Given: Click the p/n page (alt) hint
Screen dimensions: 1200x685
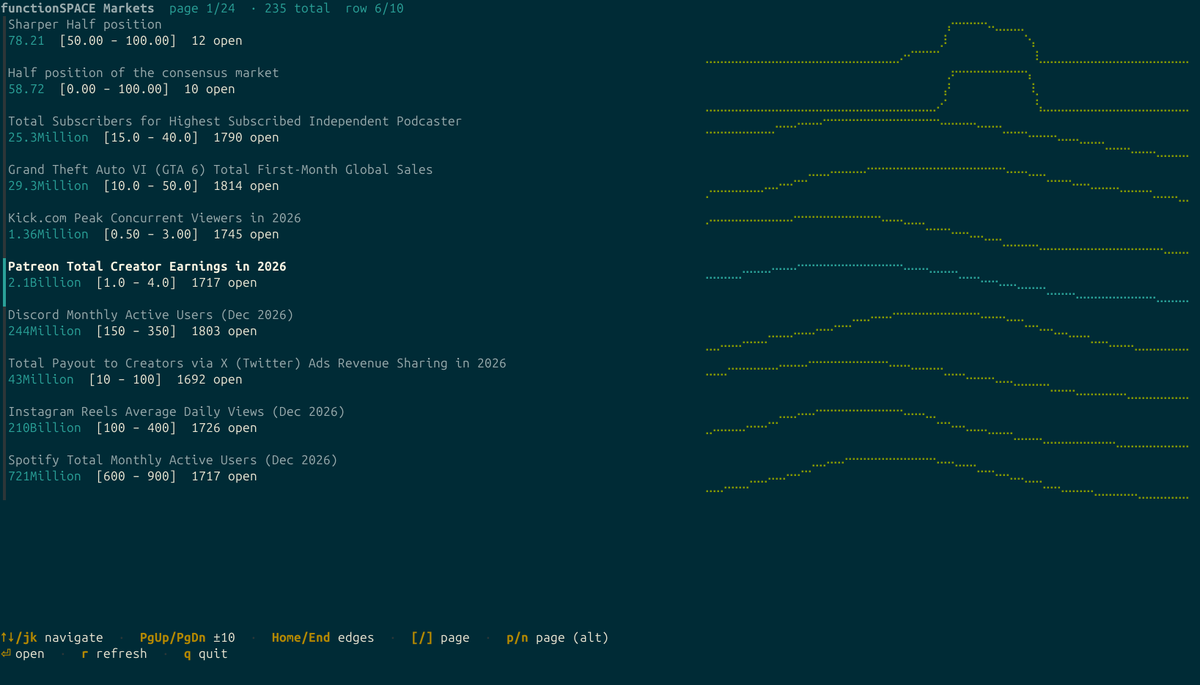Looking at the screenshot, I should coord(557,637).
